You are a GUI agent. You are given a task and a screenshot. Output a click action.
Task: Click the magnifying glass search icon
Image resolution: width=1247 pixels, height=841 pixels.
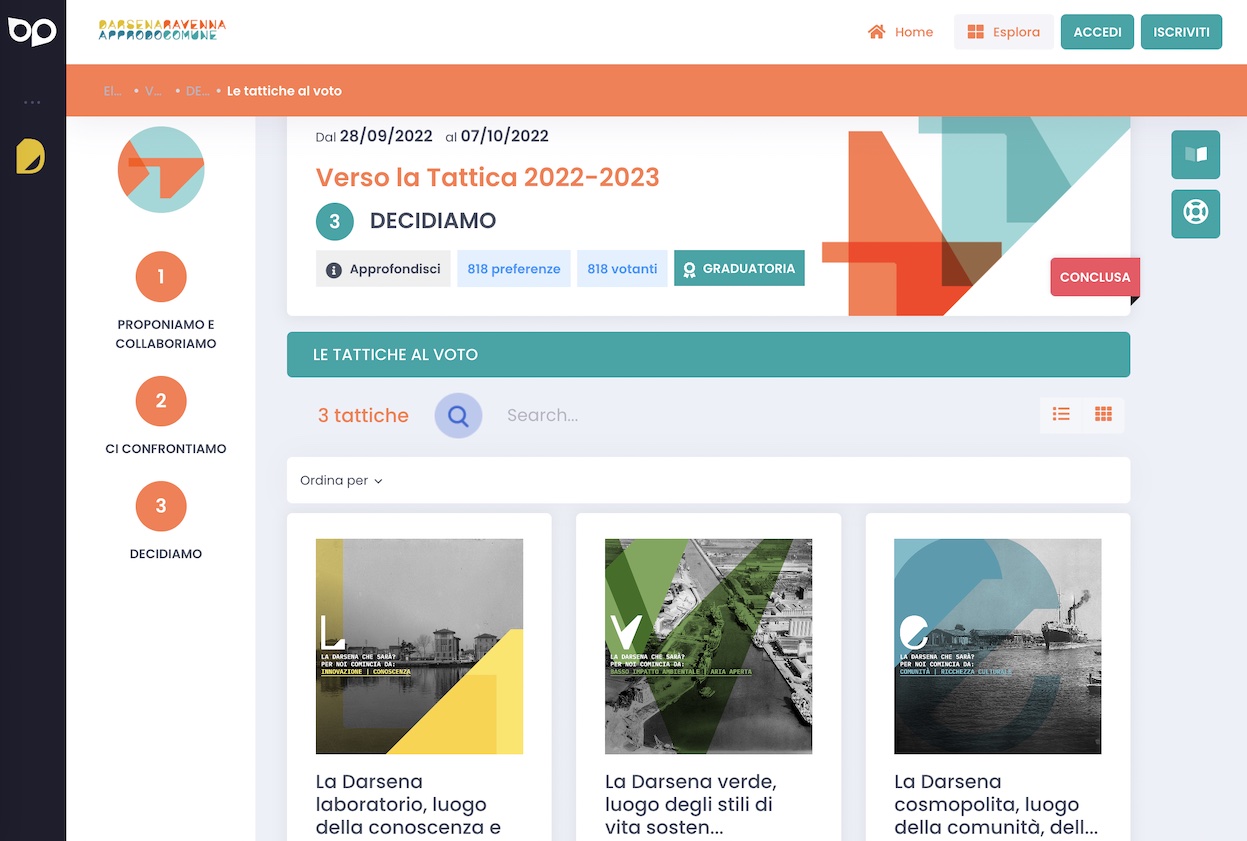(458, 415)
